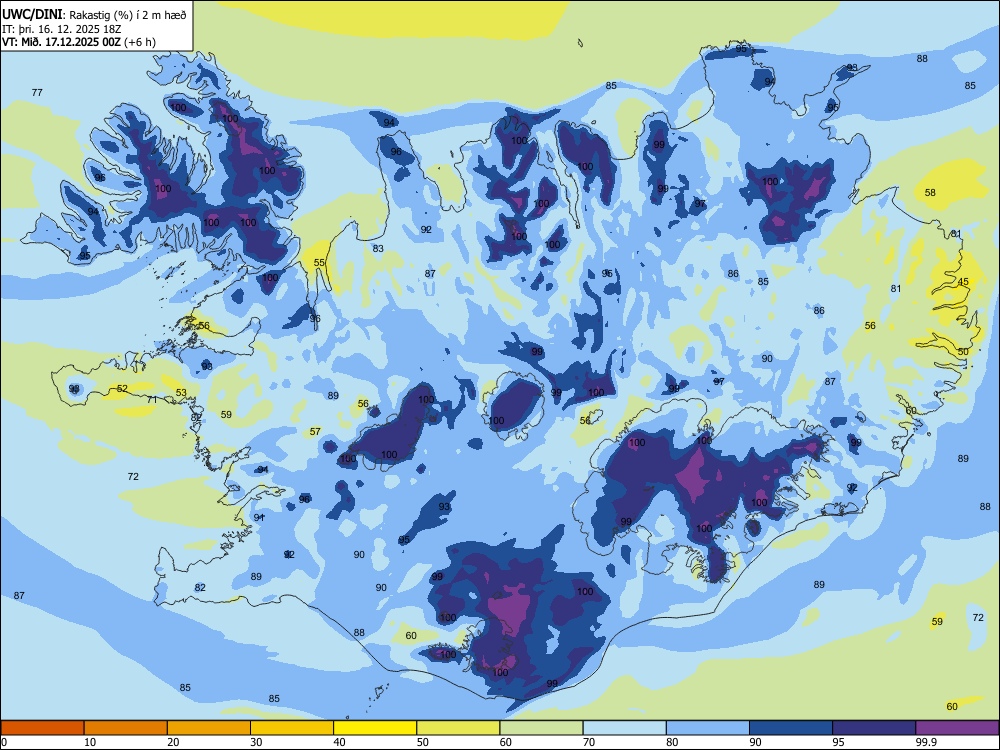The height and width of the screenshot is (750, 1000).
Task: Click the legend label '10'
Action: coord(90,742)
